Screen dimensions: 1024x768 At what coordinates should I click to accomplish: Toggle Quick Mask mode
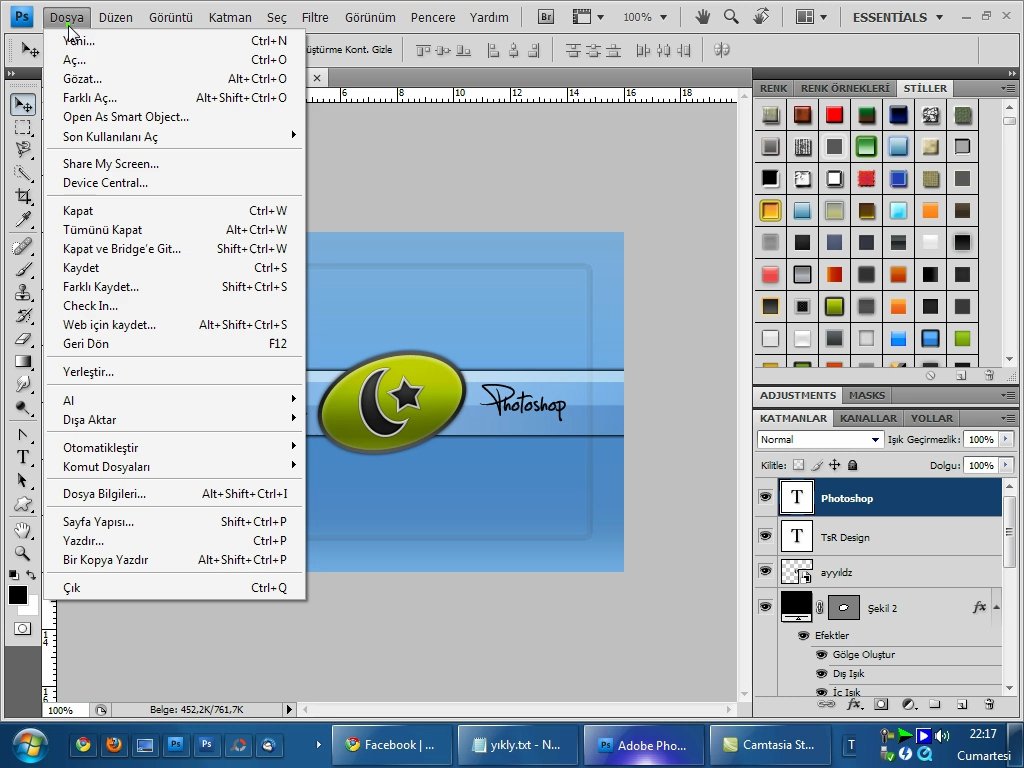[x=22, y=628]
